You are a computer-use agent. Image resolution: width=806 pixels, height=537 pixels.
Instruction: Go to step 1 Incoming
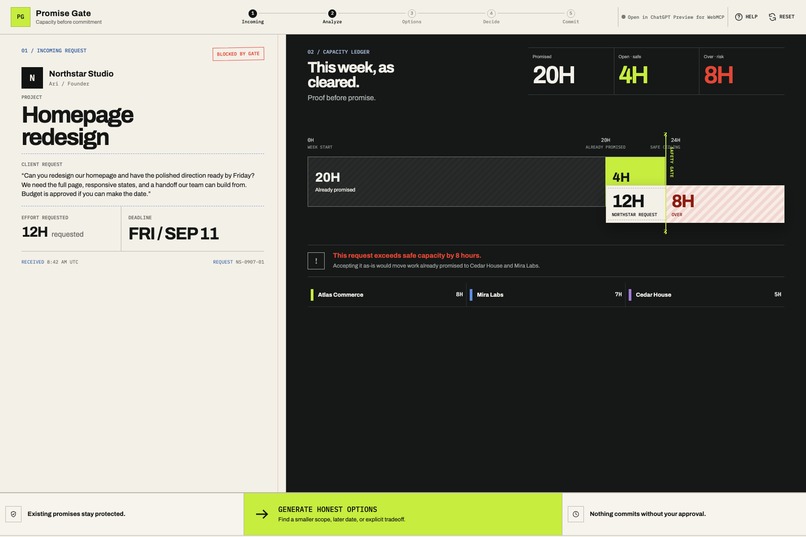click(252, 16)
